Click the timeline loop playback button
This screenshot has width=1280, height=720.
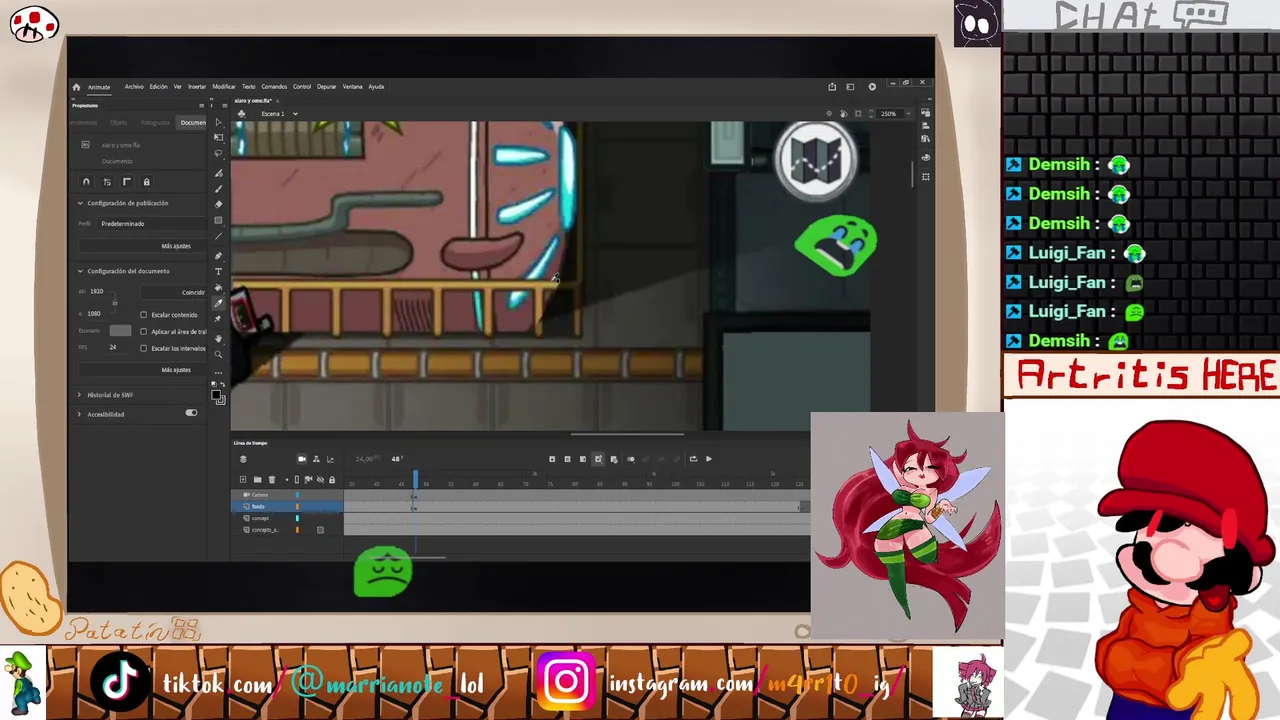tap(693, 459)
